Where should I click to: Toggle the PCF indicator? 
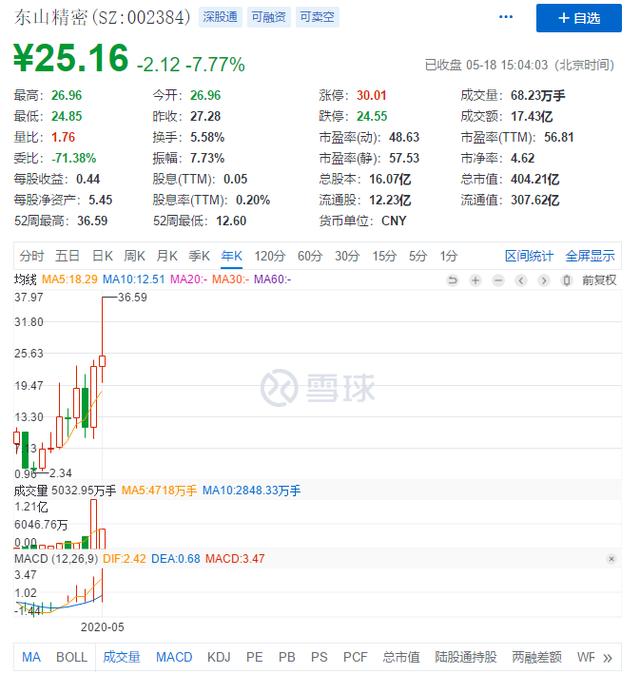click(x=355, y=658)
